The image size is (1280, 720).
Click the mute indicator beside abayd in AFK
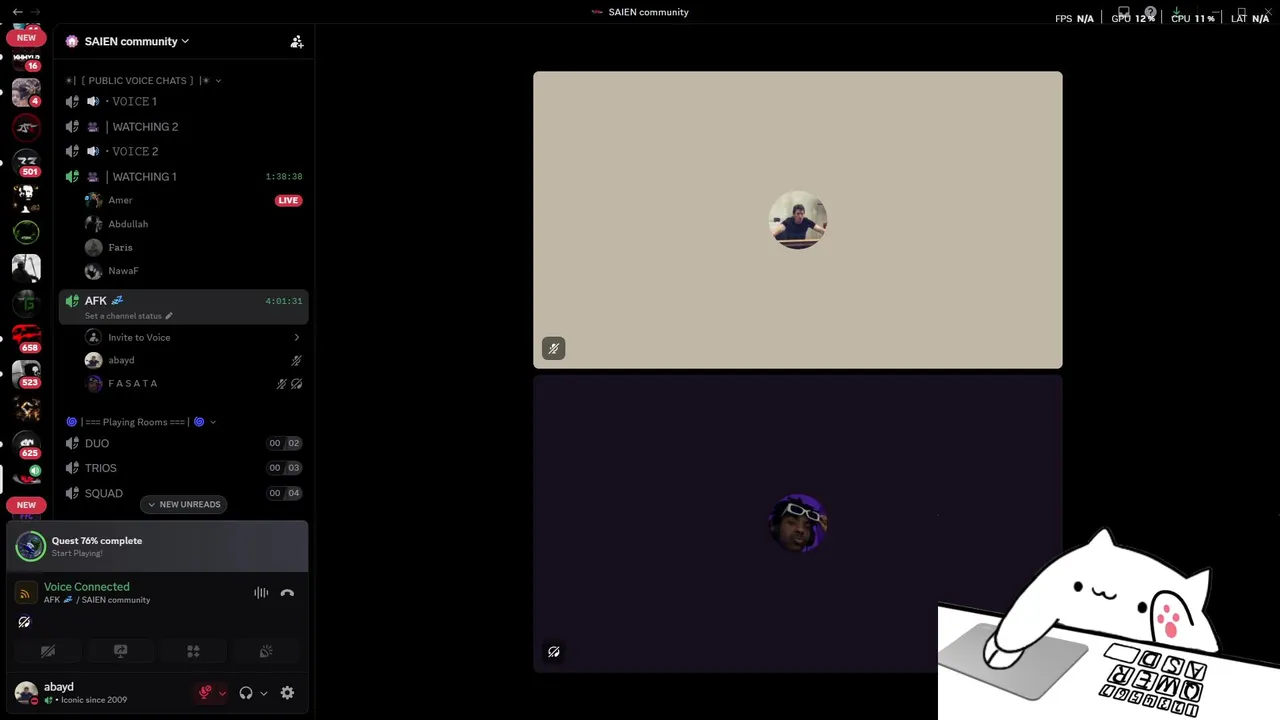tap(296, 360)
